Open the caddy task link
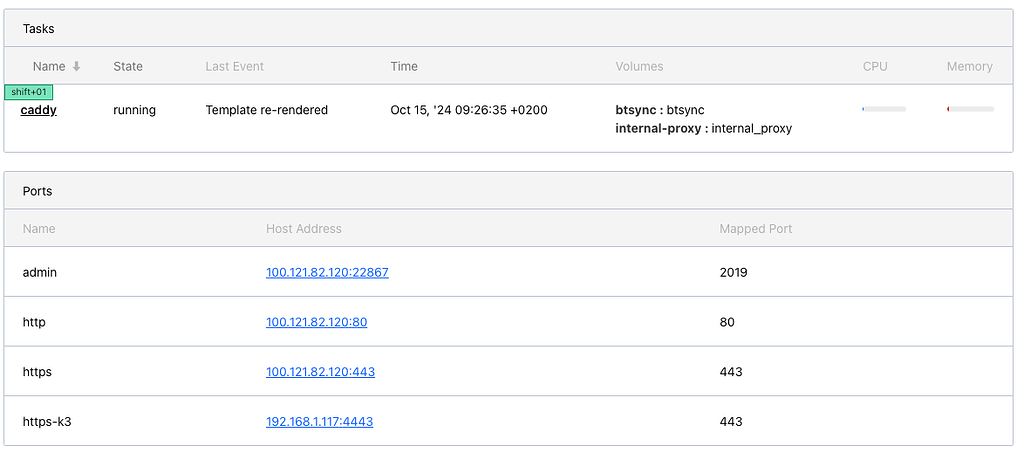1024x453 pixels. pos(39,110)
